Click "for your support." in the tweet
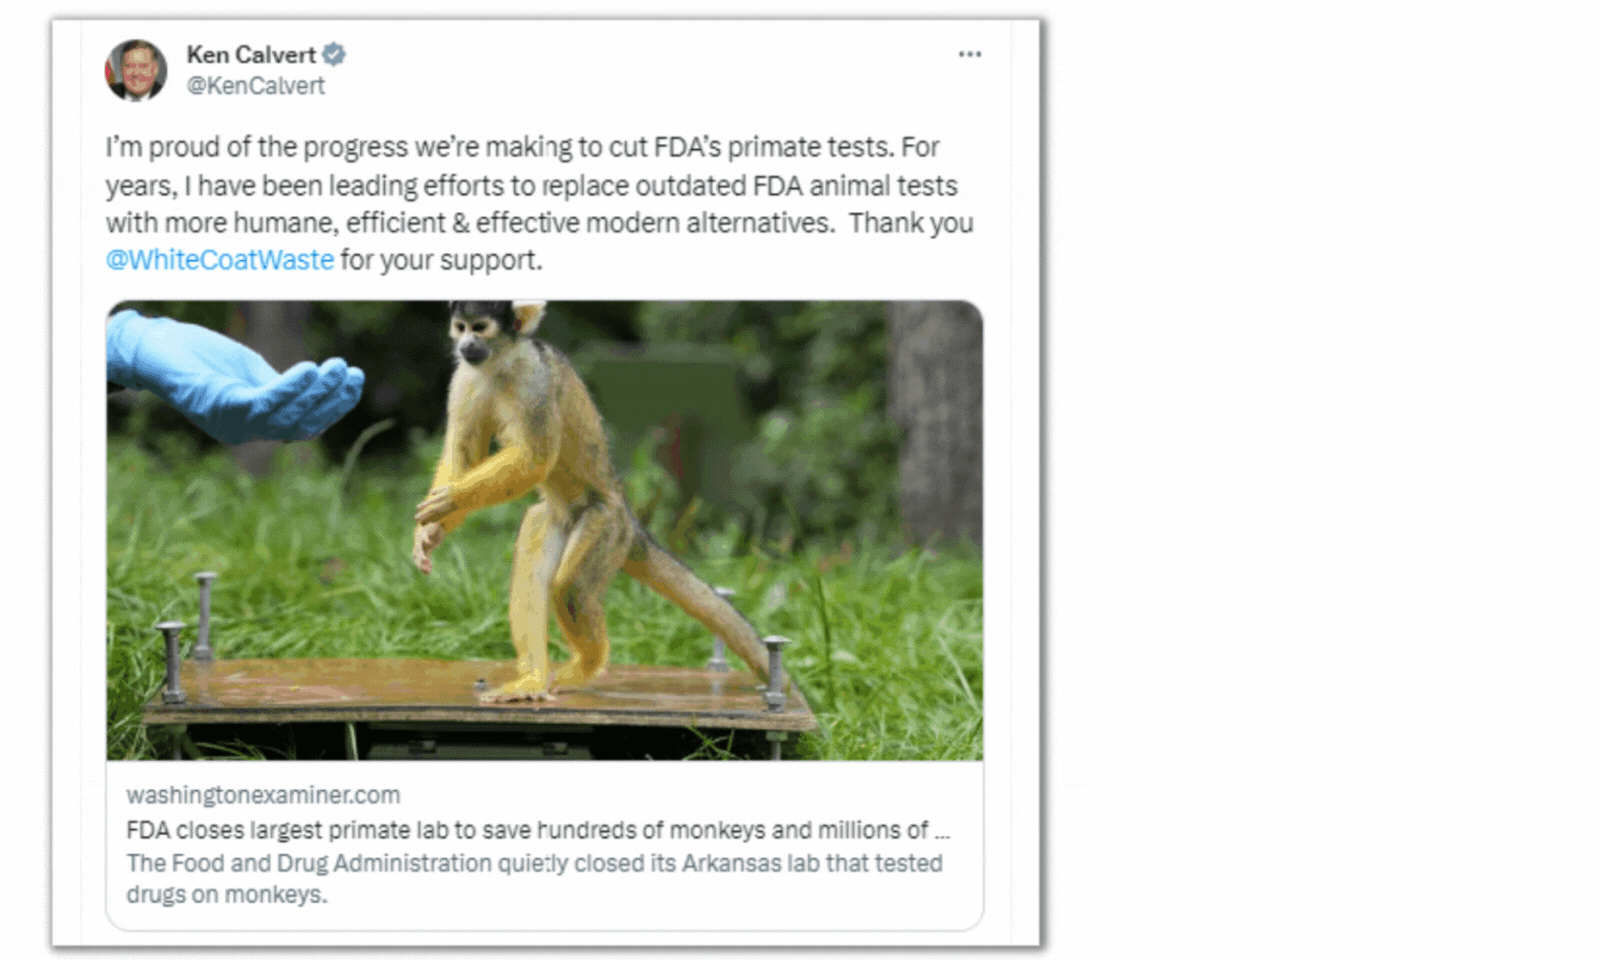1600x960 pixels. 441,260
